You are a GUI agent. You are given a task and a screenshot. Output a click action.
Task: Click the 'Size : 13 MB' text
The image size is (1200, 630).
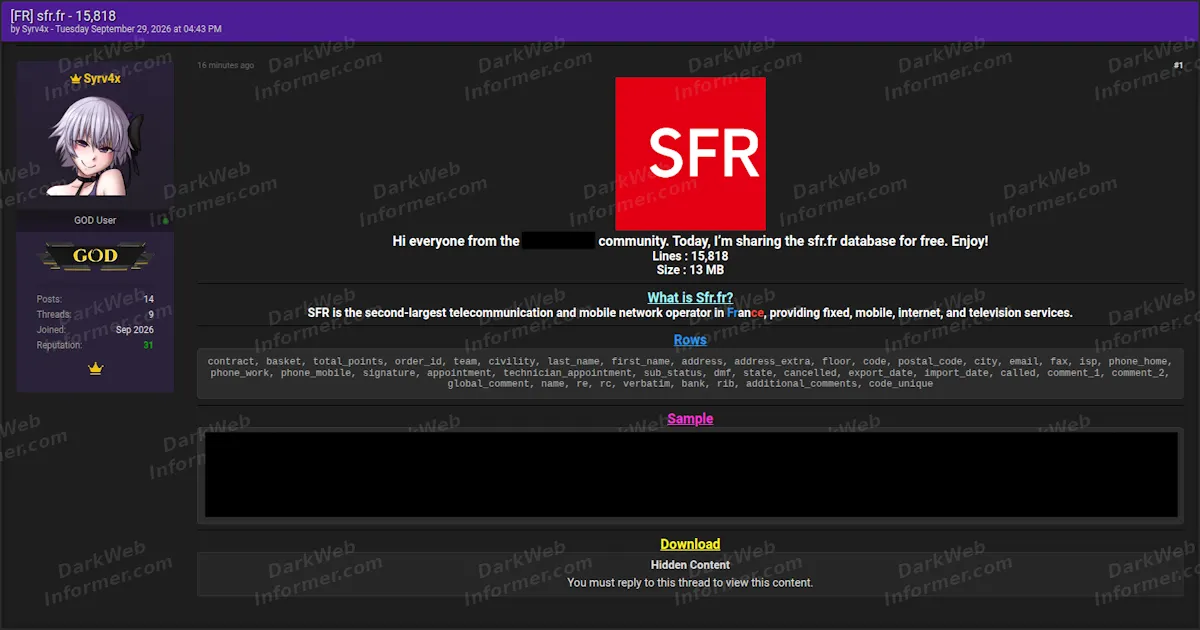[x=690, y=270]
